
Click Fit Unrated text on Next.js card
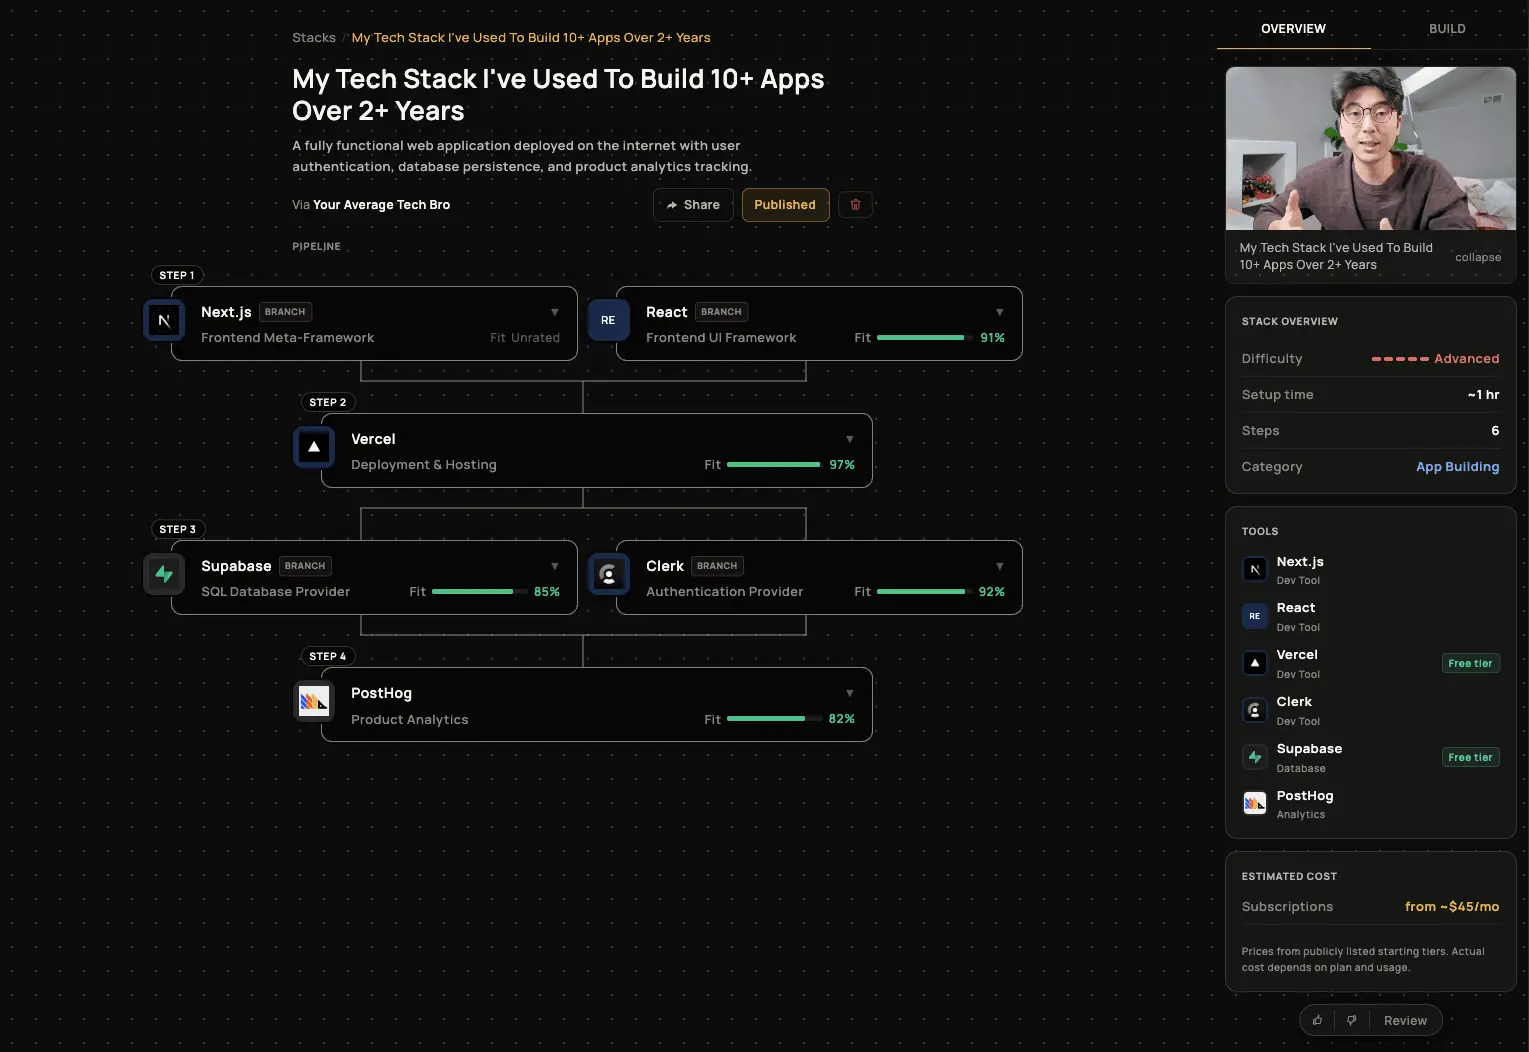525,338
